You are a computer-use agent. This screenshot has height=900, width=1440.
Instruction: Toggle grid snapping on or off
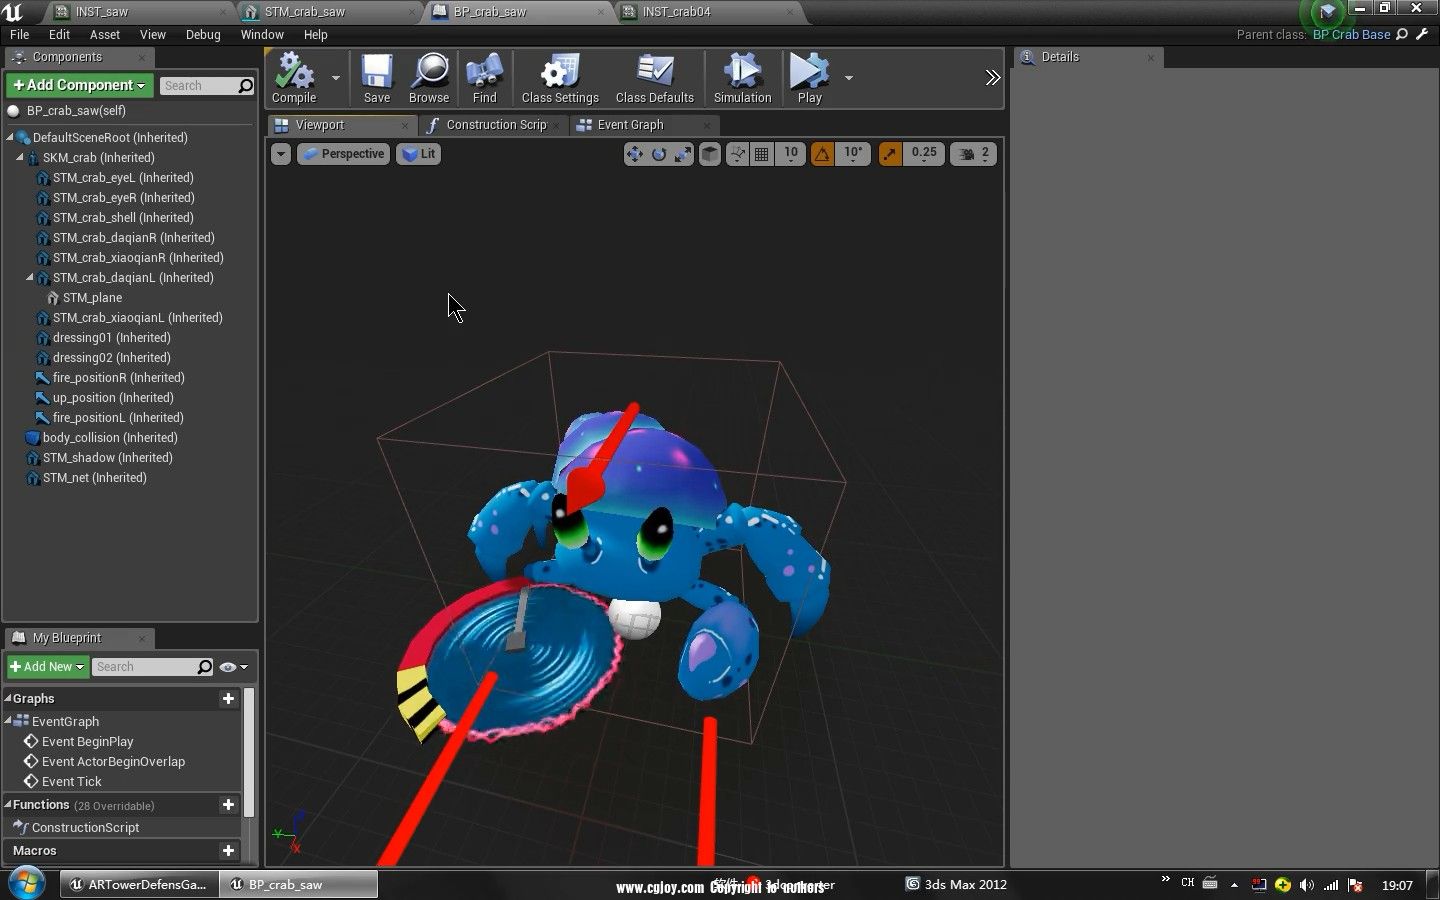pyautogui.click(x=762, y=154)
